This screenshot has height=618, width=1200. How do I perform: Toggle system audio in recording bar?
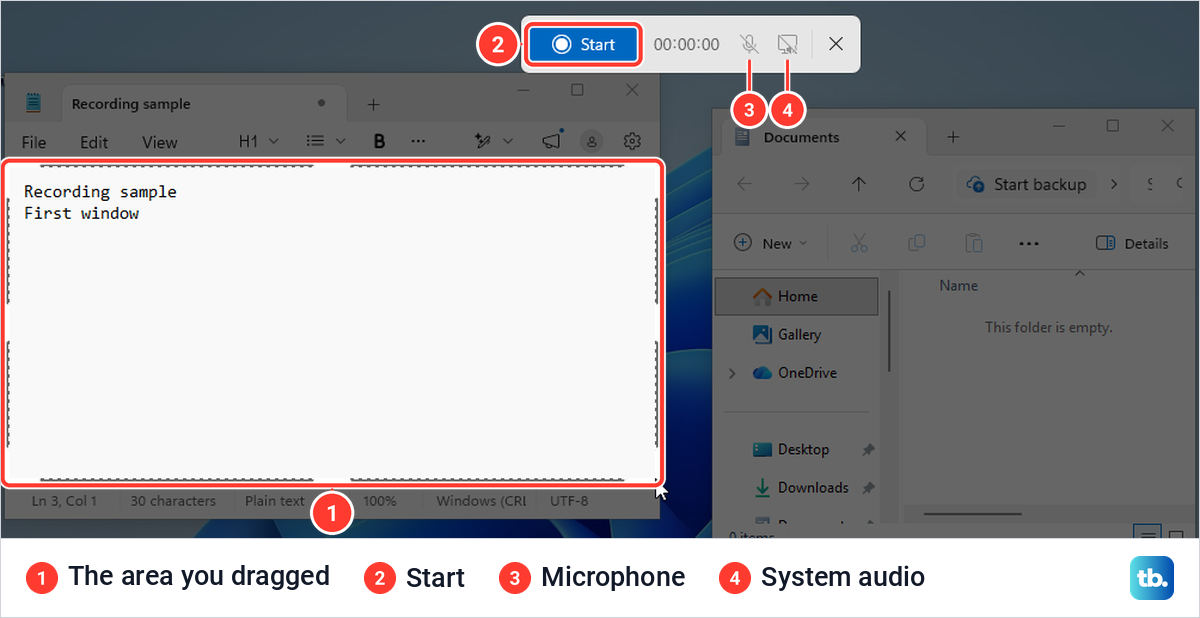pyautogui.click(x=788, y=44)
